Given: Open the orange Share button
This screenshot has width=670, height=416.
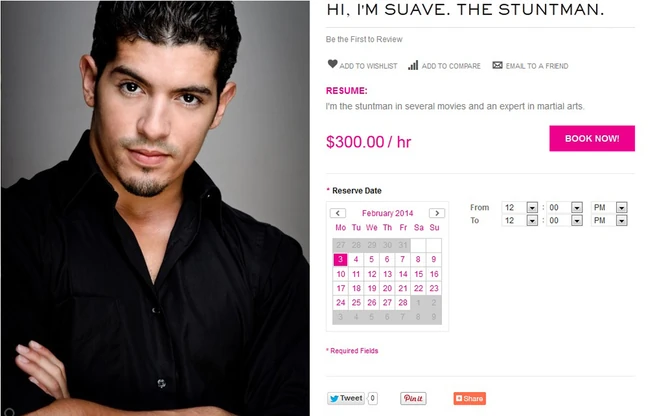Looking at the screenshot, I should point(469,398).
